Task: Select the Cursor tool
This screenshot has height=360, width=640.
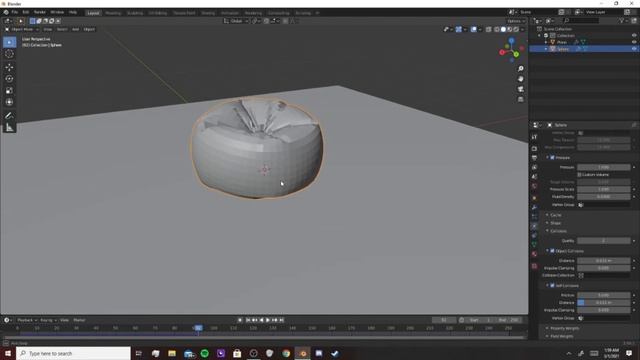Action: pos(9,54)
